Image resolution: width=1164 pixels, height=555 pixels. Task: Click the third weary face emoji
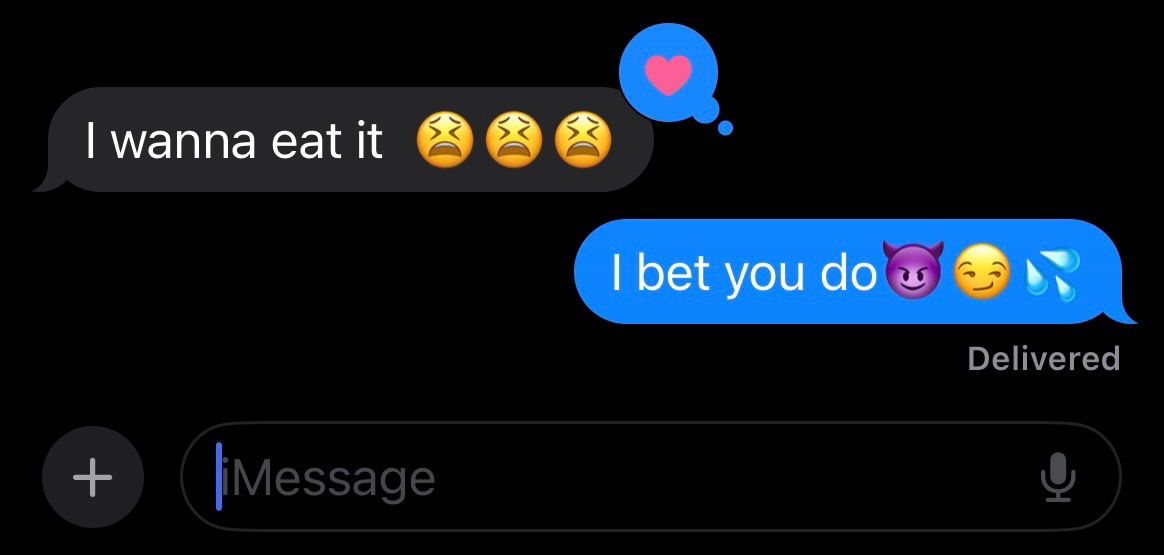tap(583, 139)
